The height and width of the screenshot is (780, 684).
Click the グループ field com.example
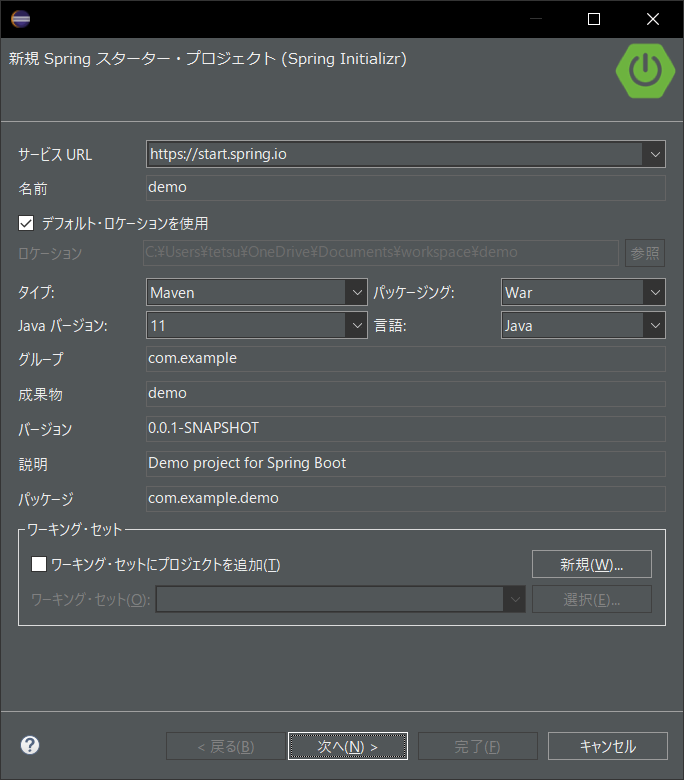coord(406,359)
